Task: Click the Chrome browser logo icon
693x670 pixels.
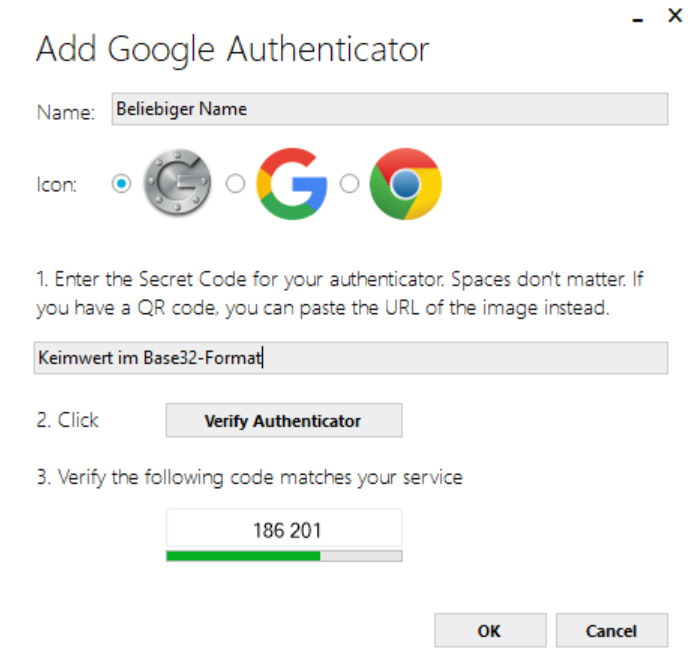Action: (405, 184)
